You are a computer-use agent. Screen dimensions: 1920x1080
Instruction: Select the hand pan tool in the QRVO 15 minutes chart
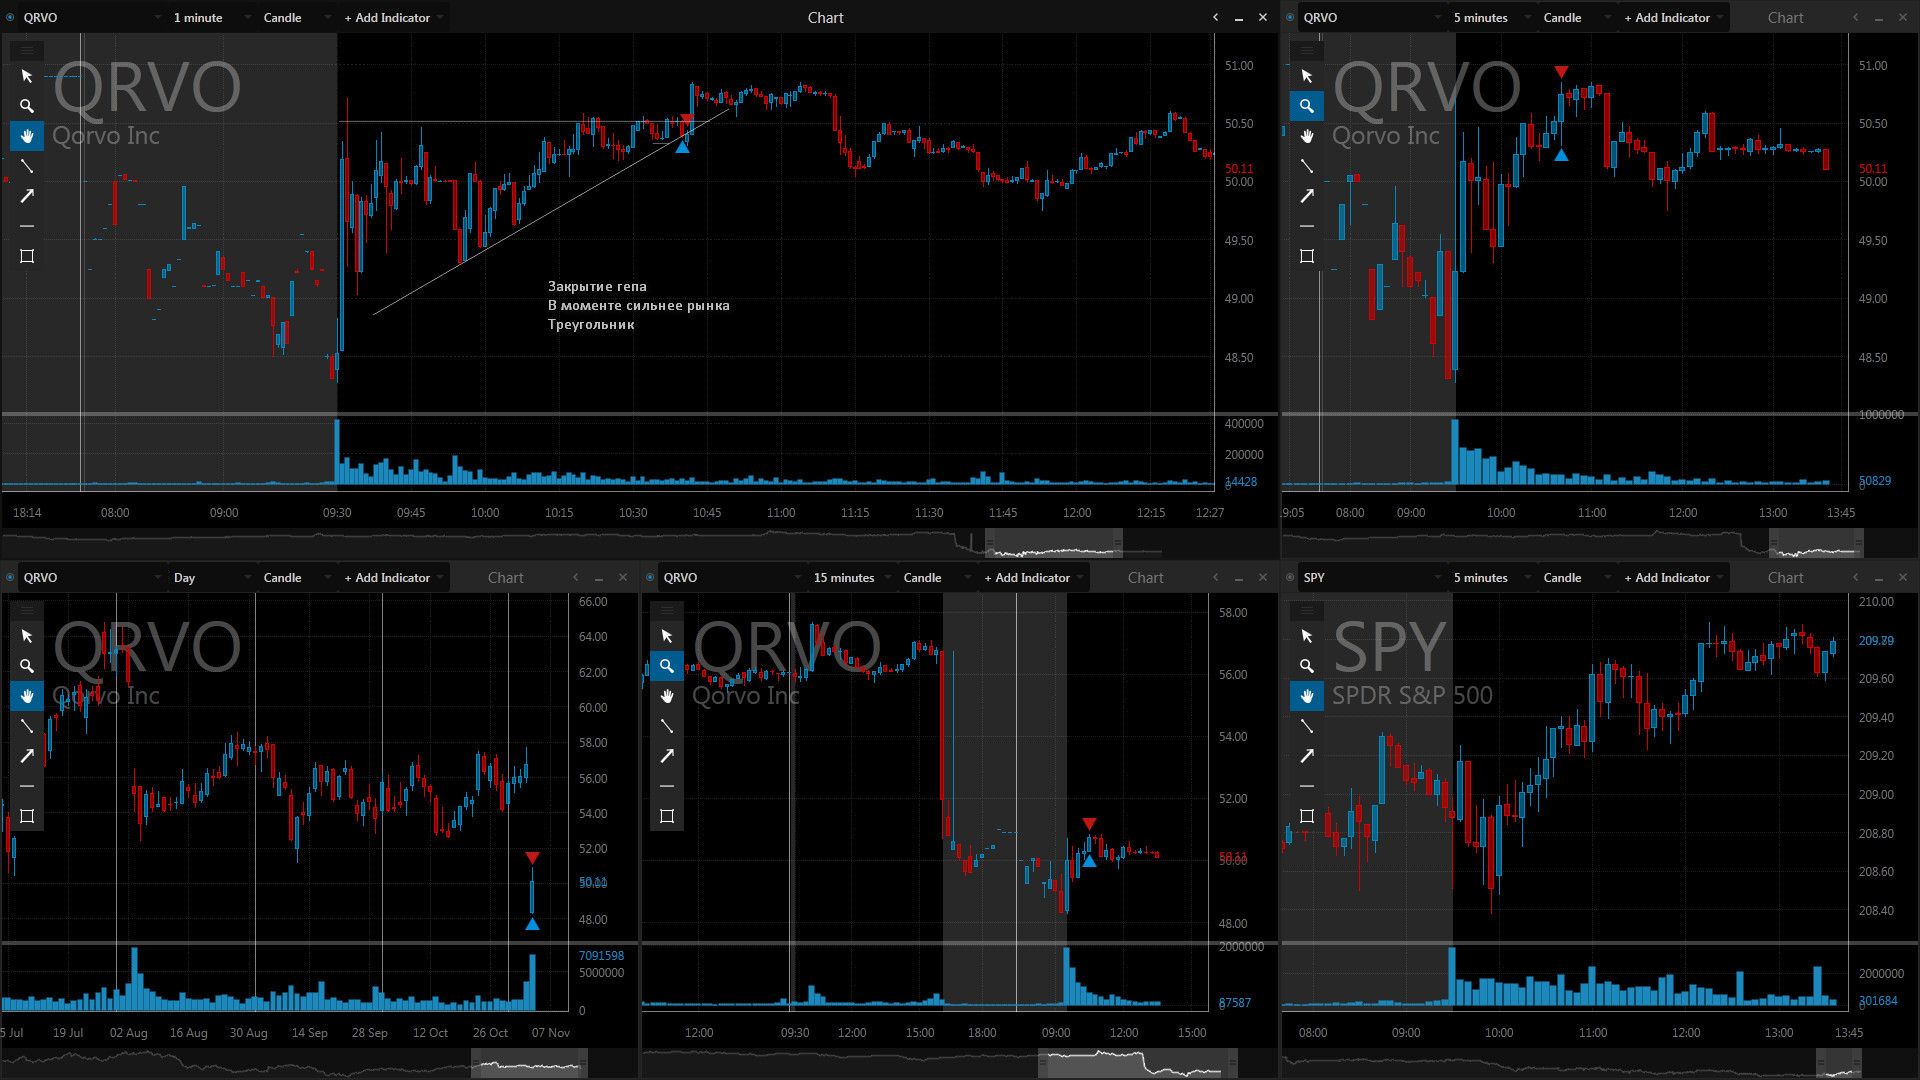(x=667, y=696)
